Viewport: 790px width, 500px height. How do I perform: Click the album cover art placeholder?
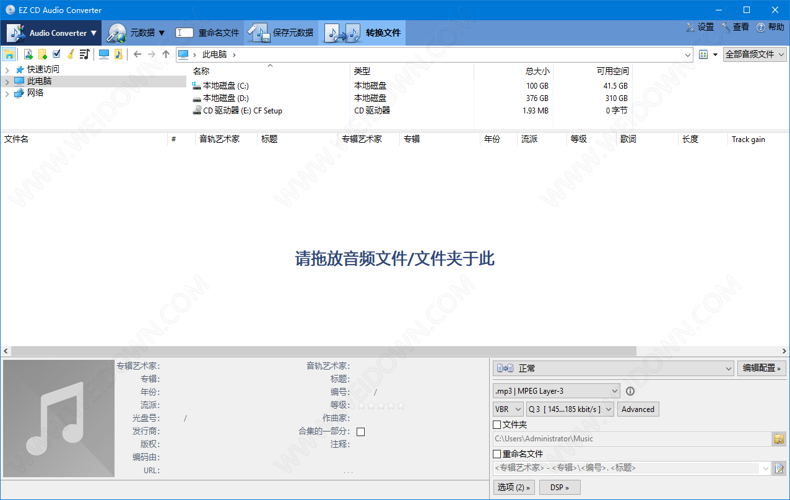(59, 418)
